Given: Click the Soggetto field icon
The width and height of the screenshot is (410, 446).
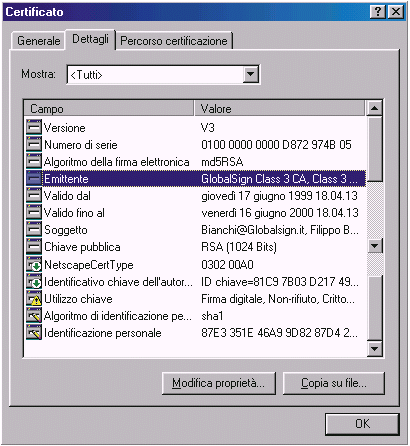Looking at the screenshot, I should pos(34,230).
